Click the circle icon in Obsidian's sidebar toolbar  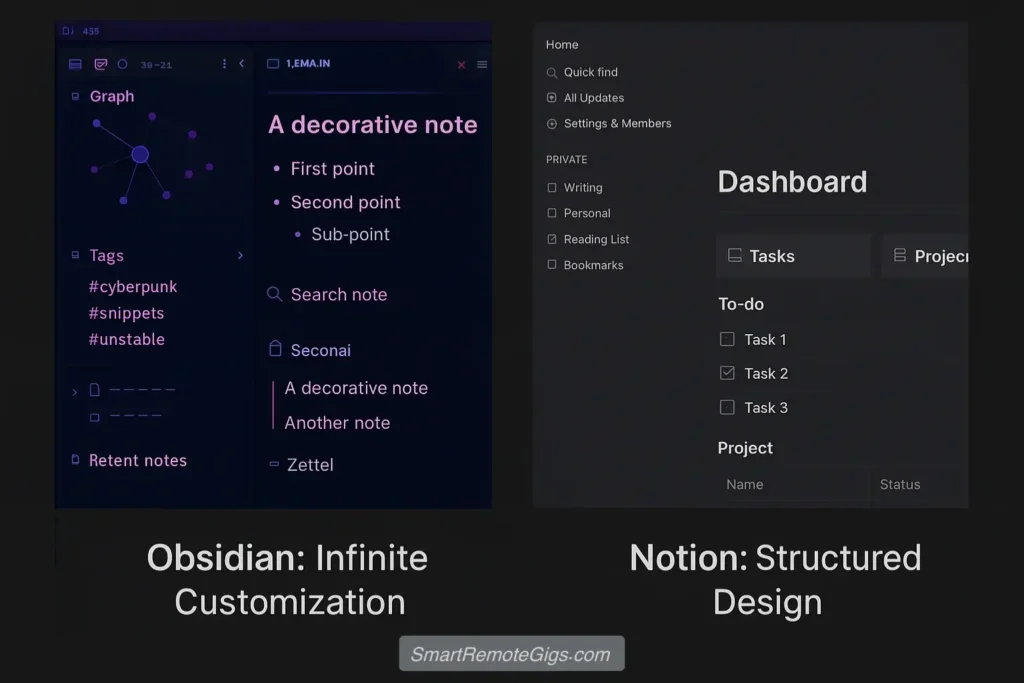122,64
